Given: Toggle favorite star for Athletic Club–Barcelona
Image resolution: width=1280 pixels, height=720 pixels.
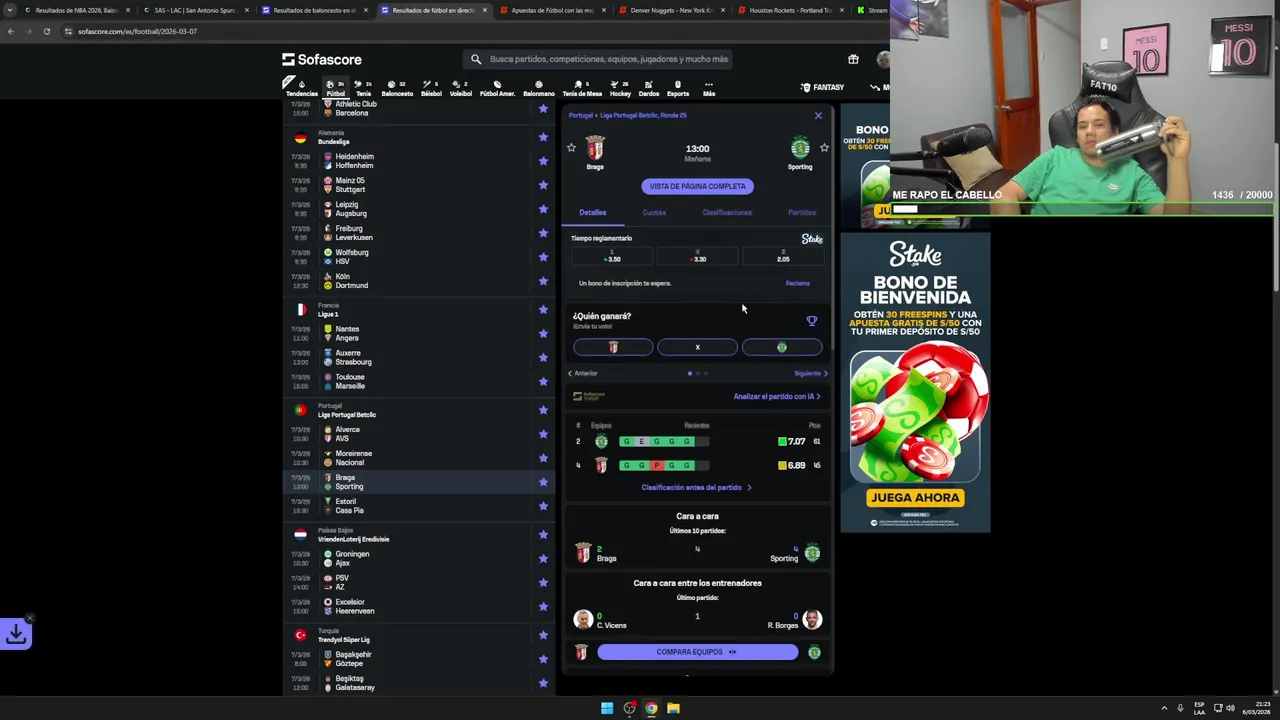Looking at the screenshot, I should coord(543,109).
